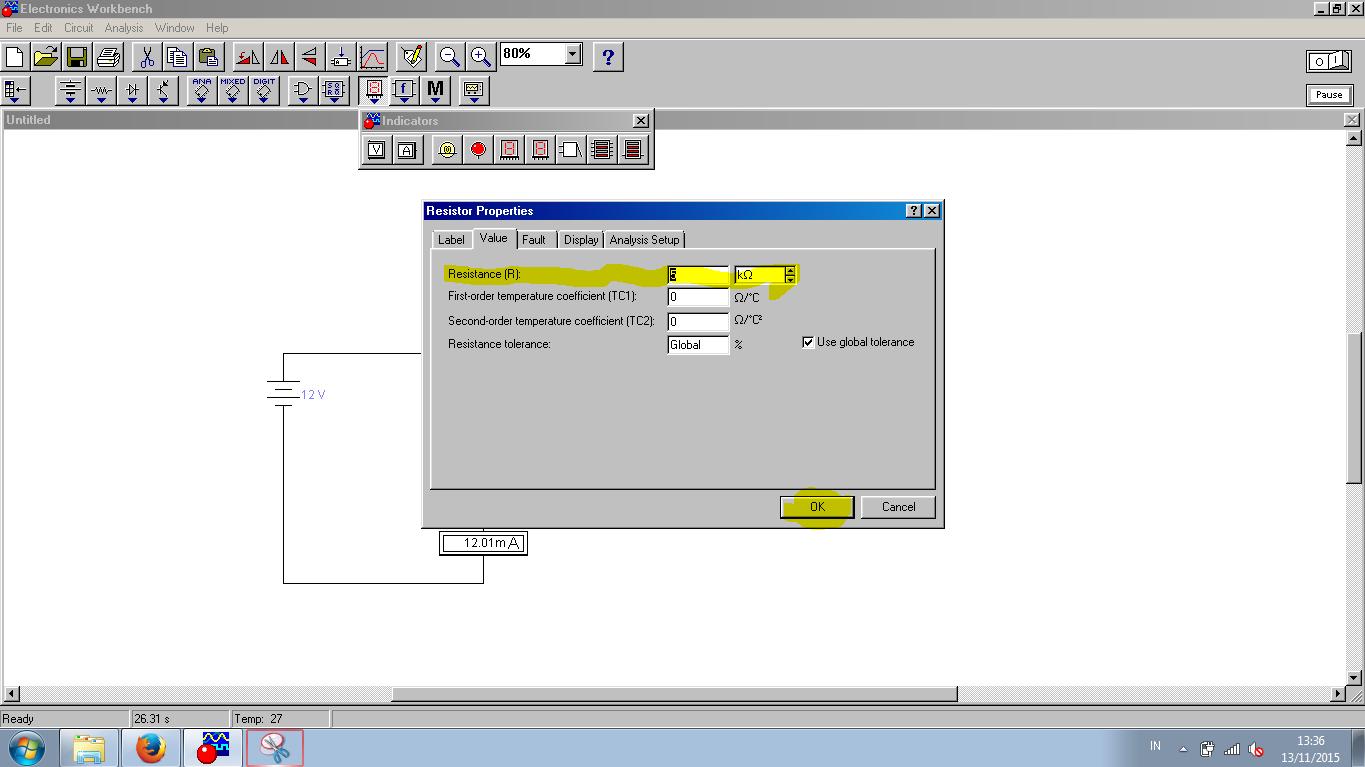Screen dimensions: 1365x767
Task: Expand the Sources parts bin
Action: 70,91
